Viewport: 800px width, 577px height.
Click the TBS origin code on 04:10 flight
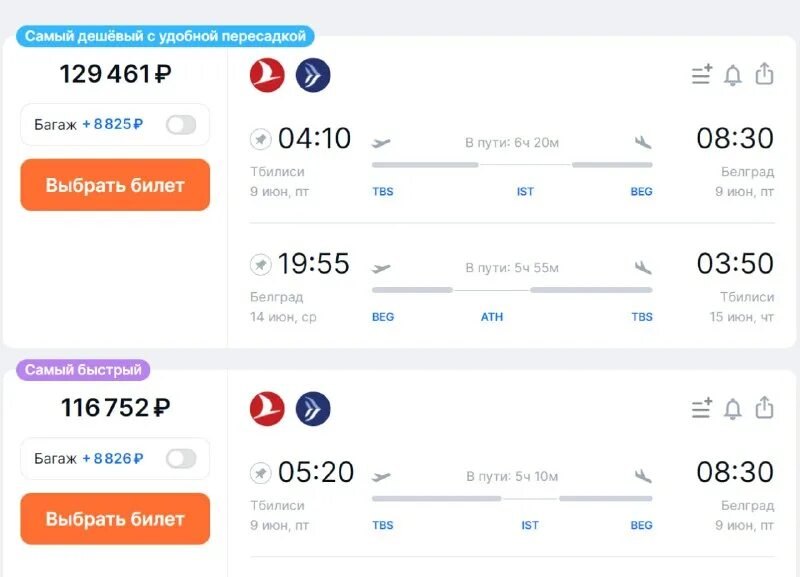click(x=382, y=192)
